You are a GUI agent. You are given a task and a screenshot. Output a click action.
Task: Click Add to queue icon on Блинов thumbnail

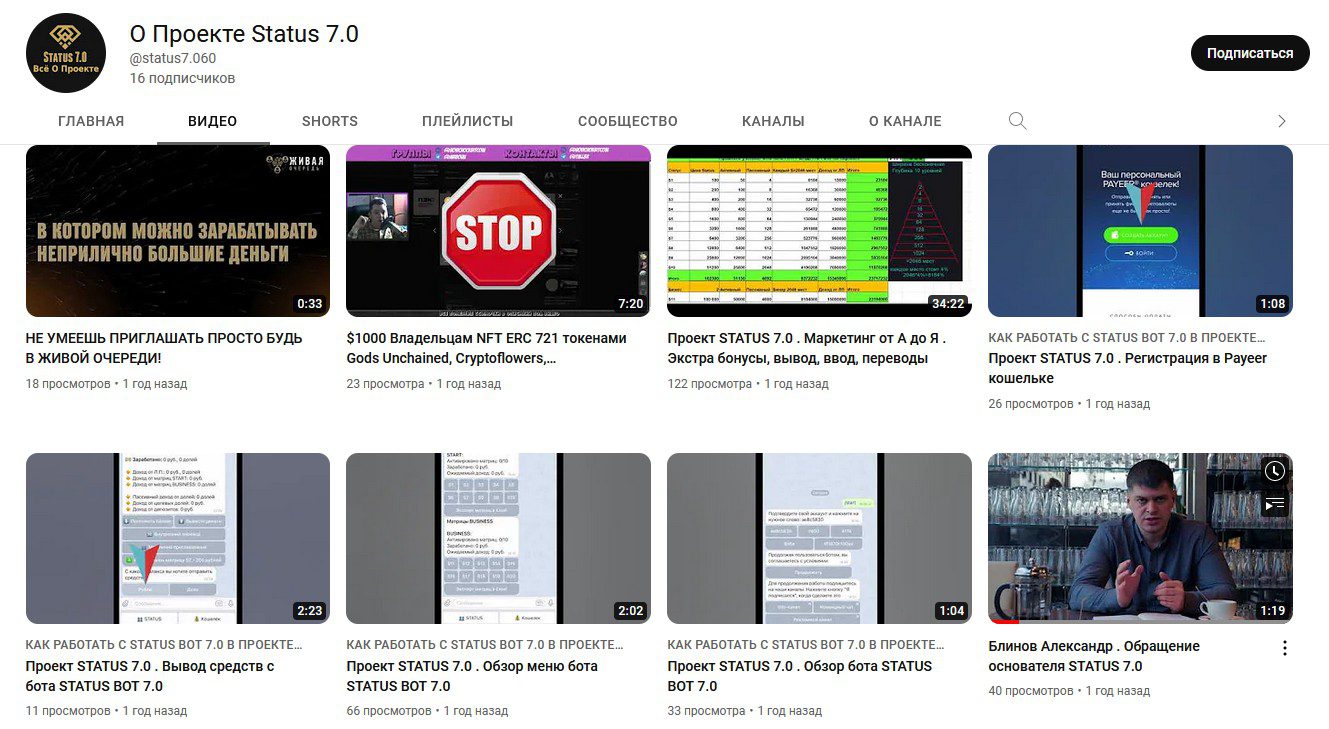pos(1274,504)
